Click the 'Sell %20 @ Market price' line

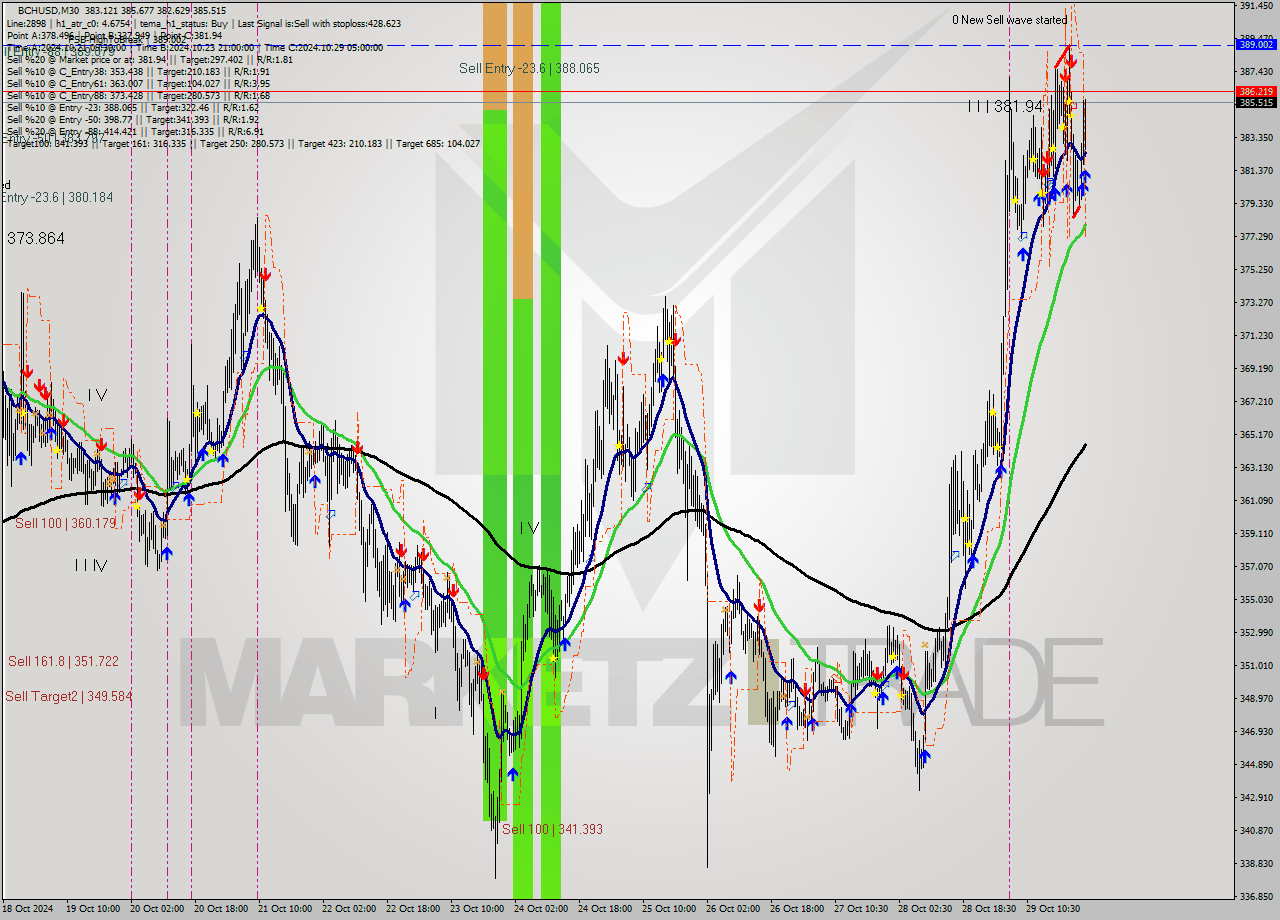point(150,59)
